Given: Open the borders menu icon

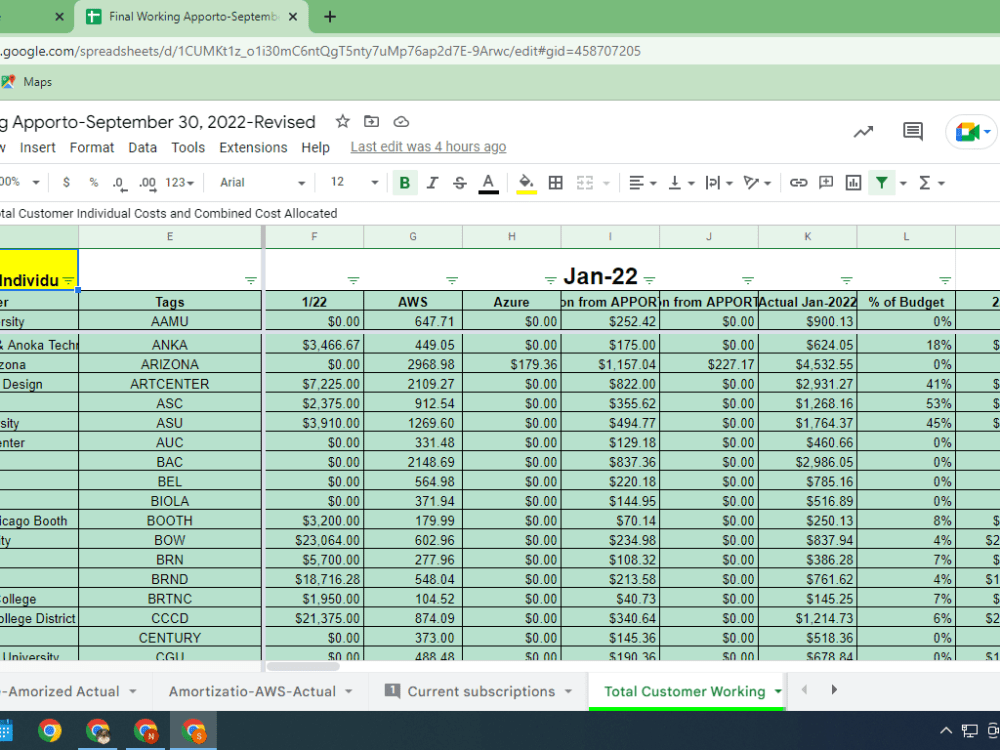Looking at the screenshot, I should point(555,183).
